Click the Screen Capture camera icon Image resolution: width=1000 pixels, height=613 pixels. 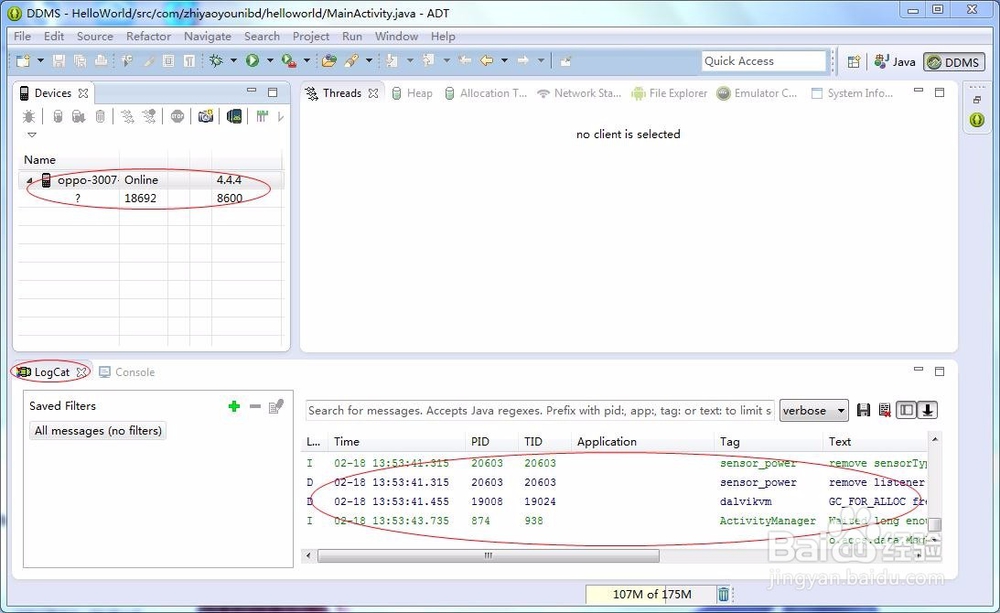205,117
